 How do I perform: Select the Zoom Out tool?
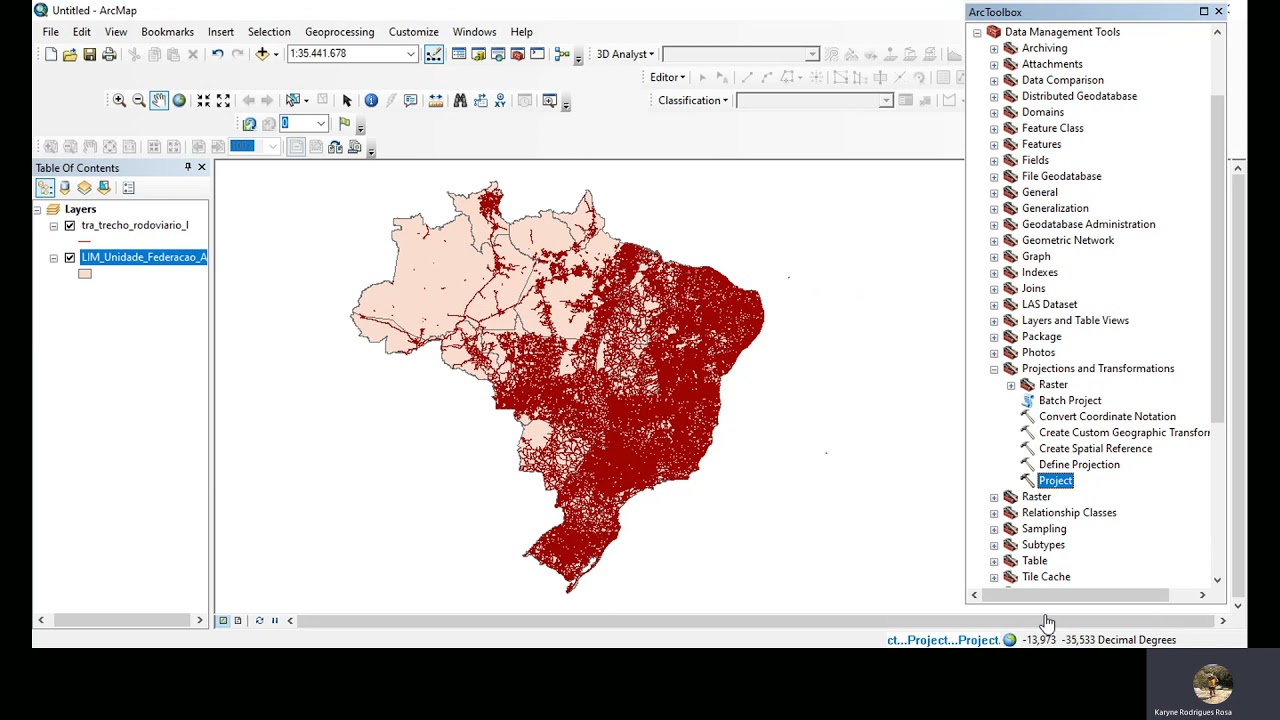tap(139, 100)
